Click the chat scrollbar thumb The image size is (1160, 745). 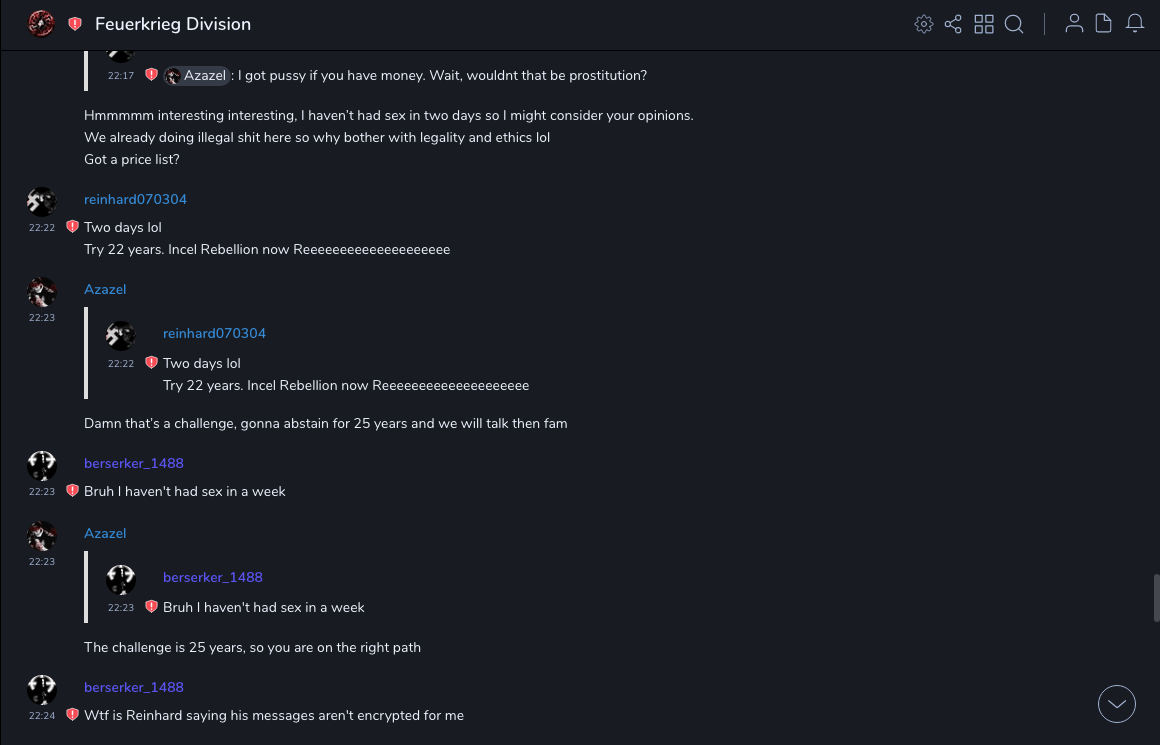click(x=1156, y=598)
